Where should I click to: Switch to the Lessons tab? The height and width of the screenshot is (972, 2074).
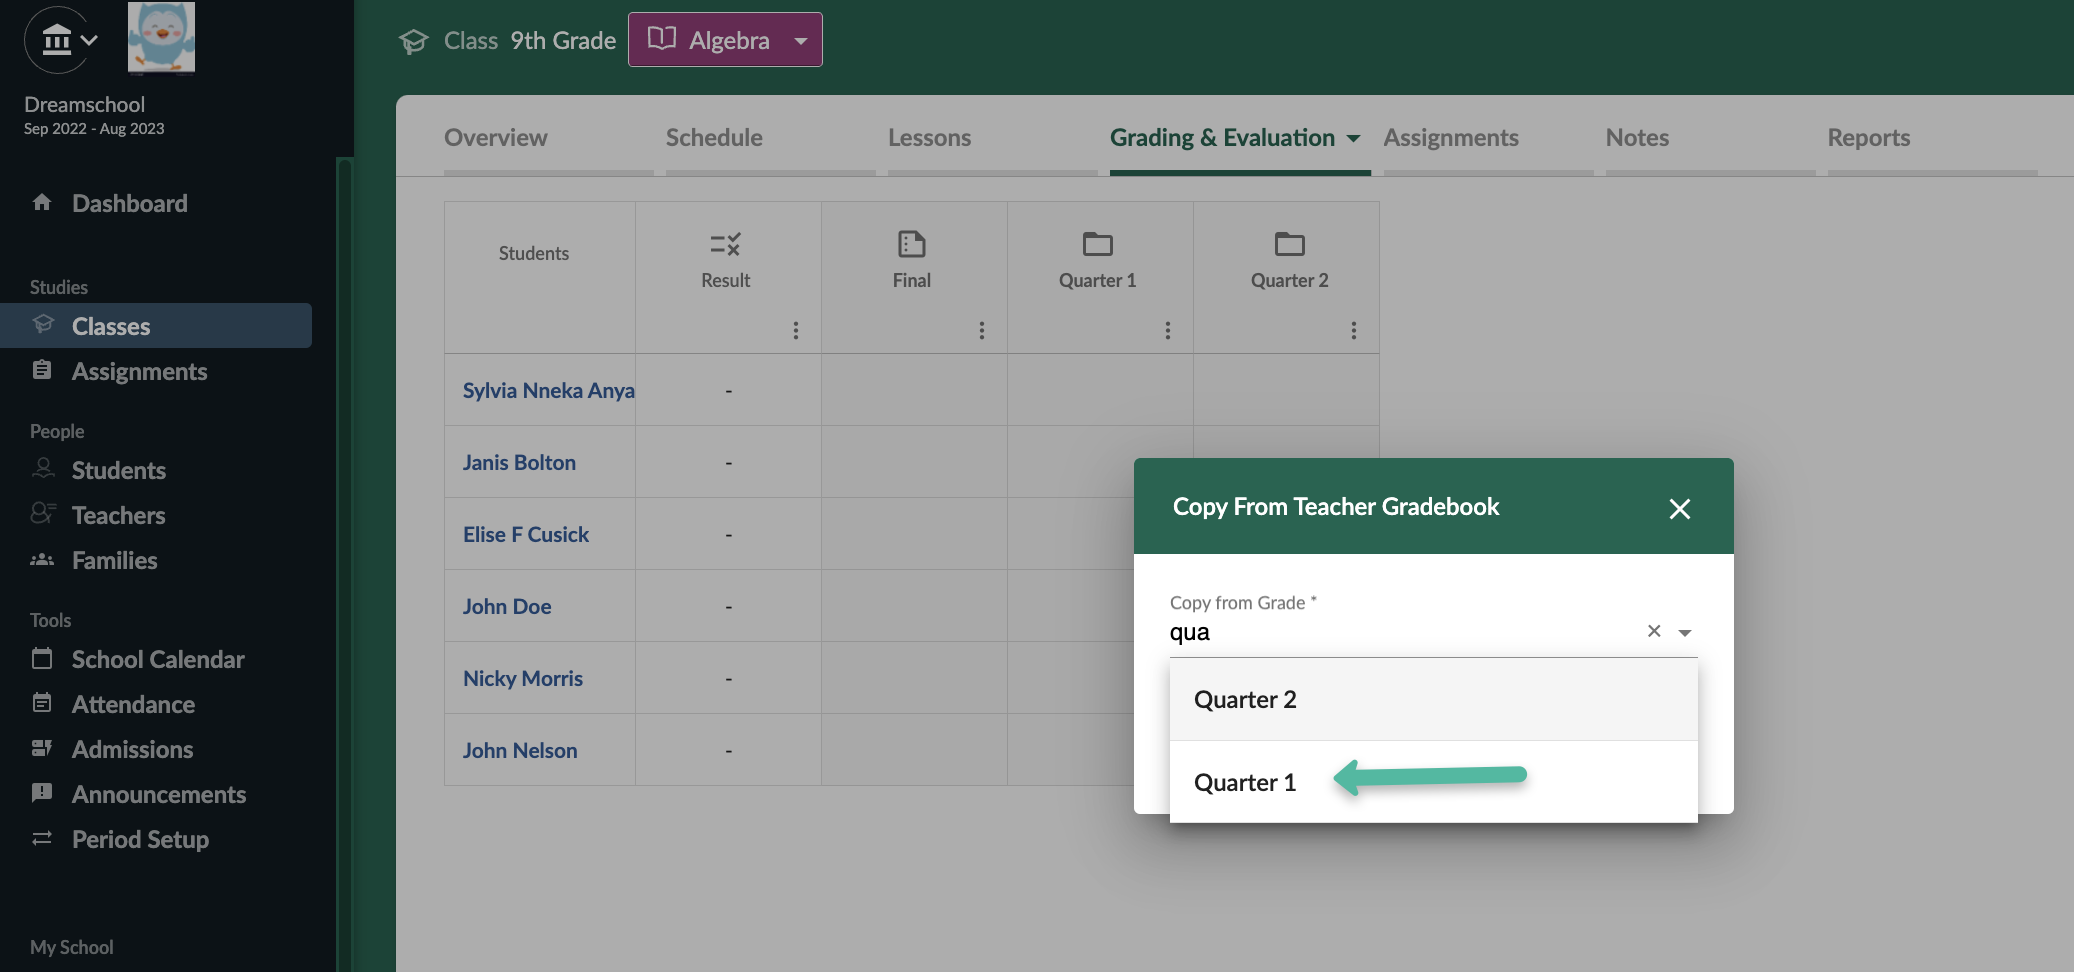[x=929, y=138]
